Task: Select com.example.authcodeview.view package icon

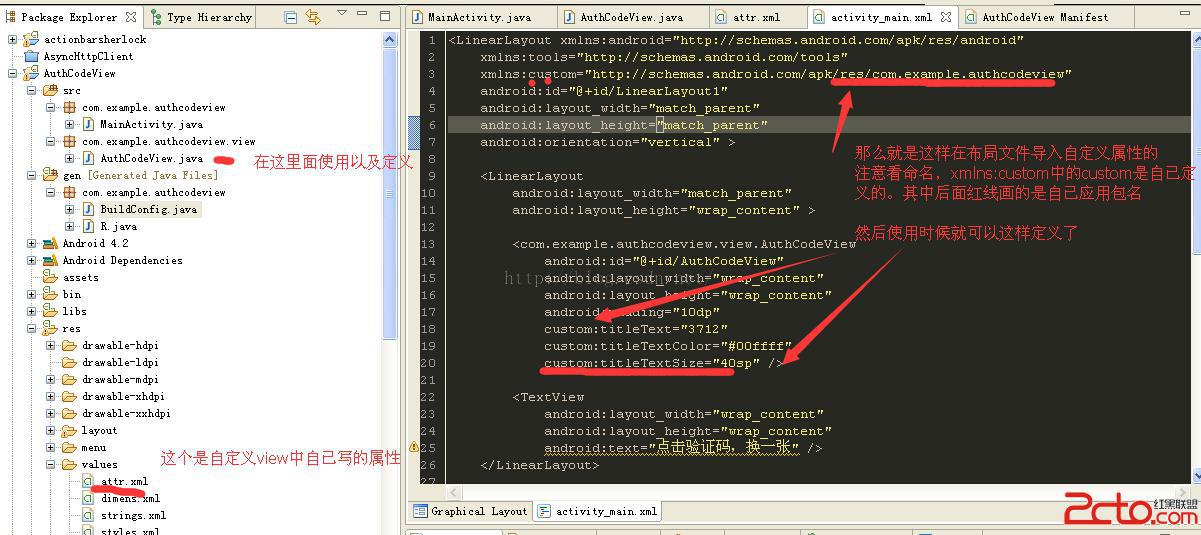Action: 69,141
